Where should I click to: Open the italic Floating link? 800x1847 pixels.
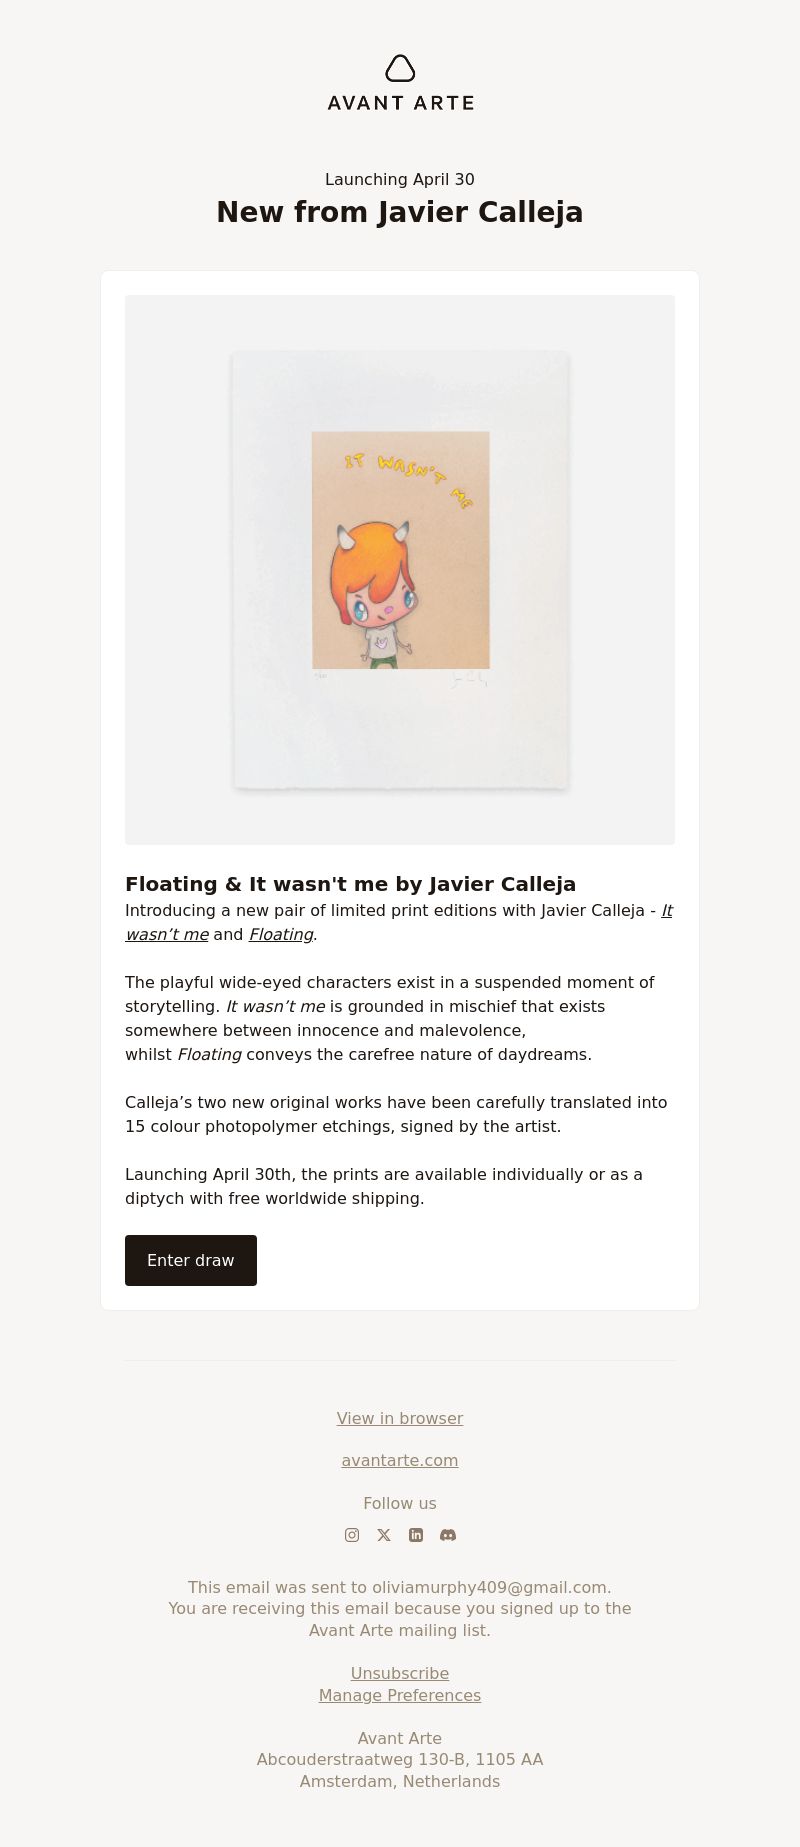[281, 934]
